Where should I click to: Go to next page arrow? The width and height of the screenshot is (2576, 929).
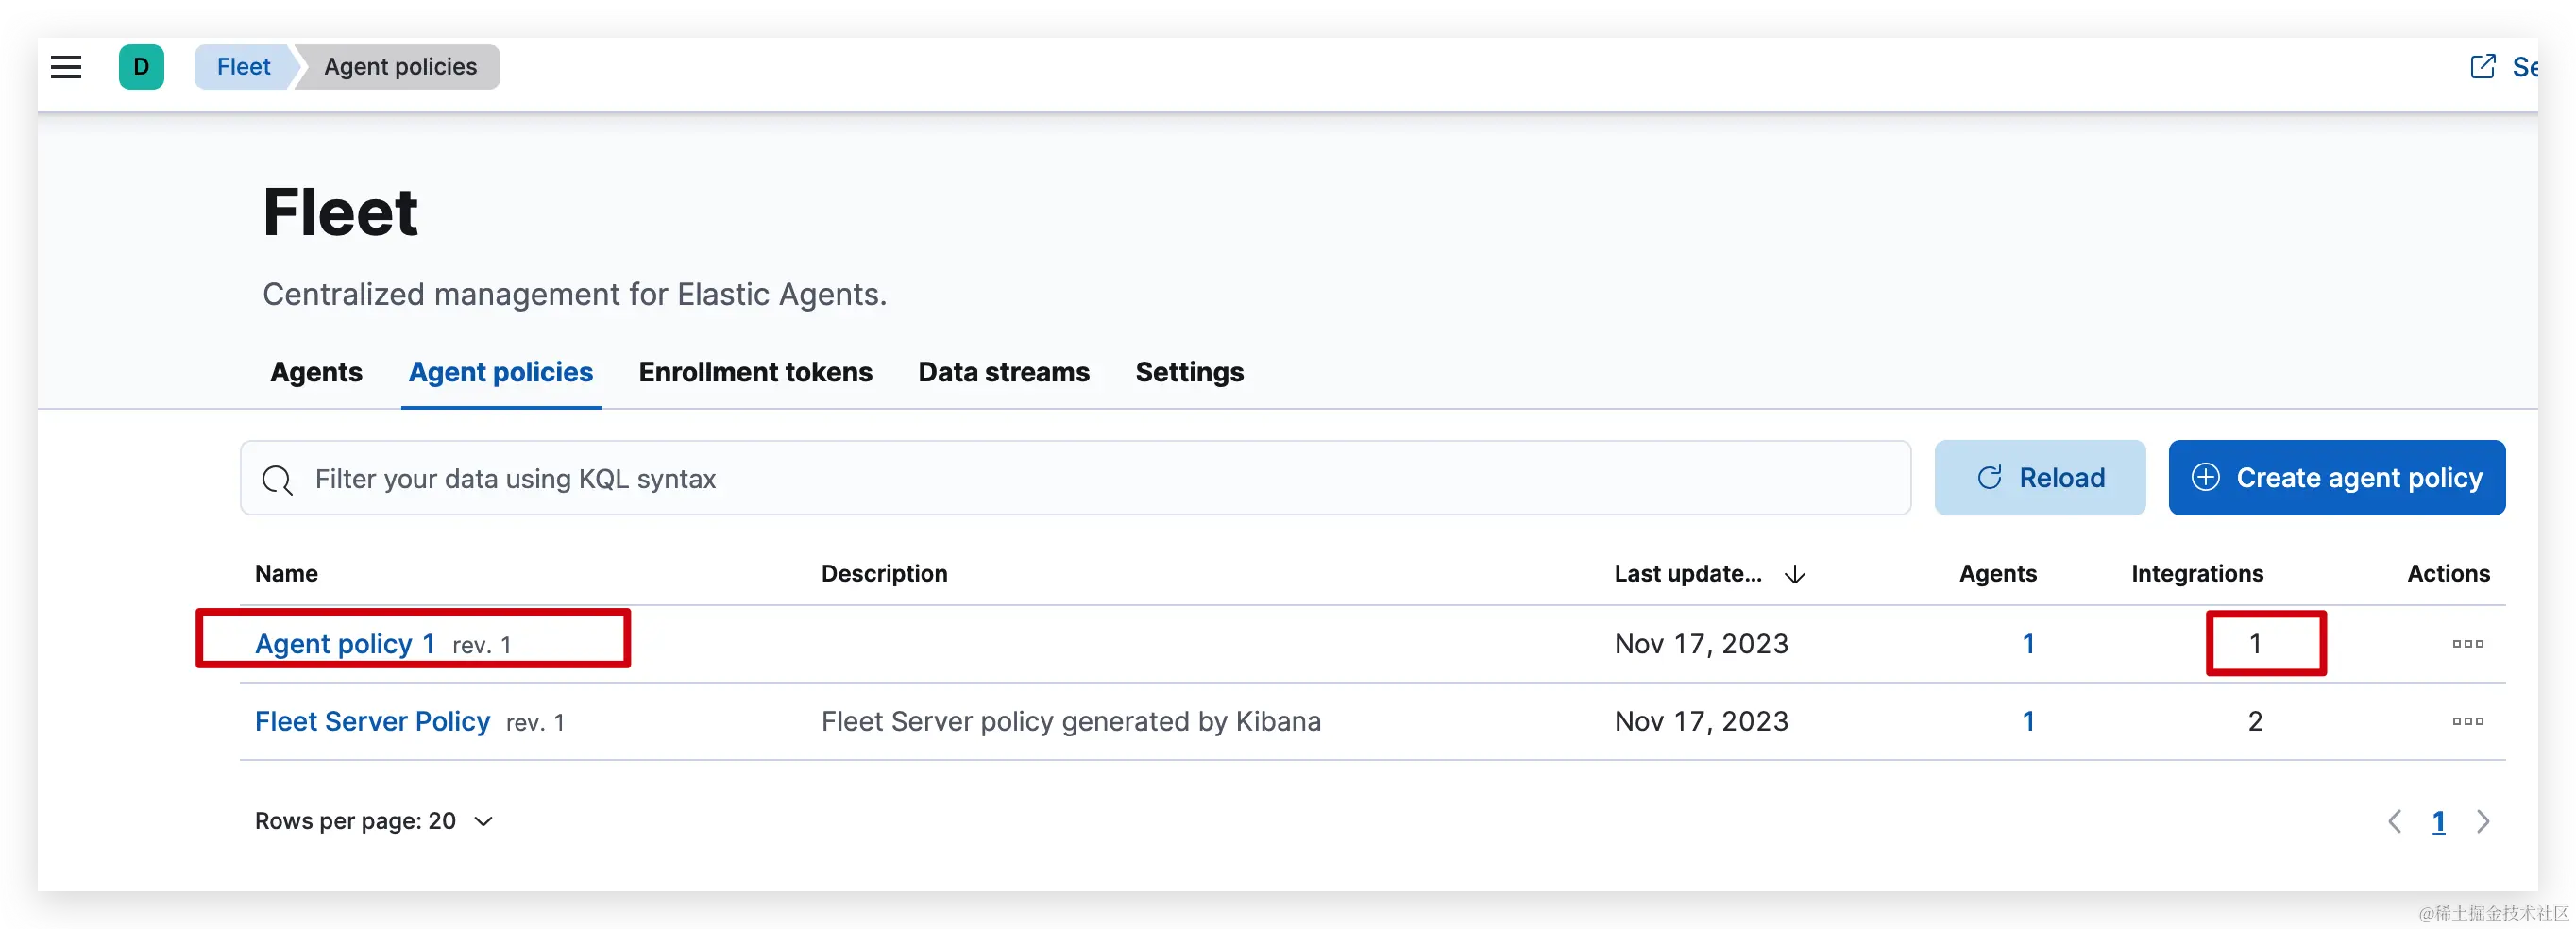(x=2483, y=822)
